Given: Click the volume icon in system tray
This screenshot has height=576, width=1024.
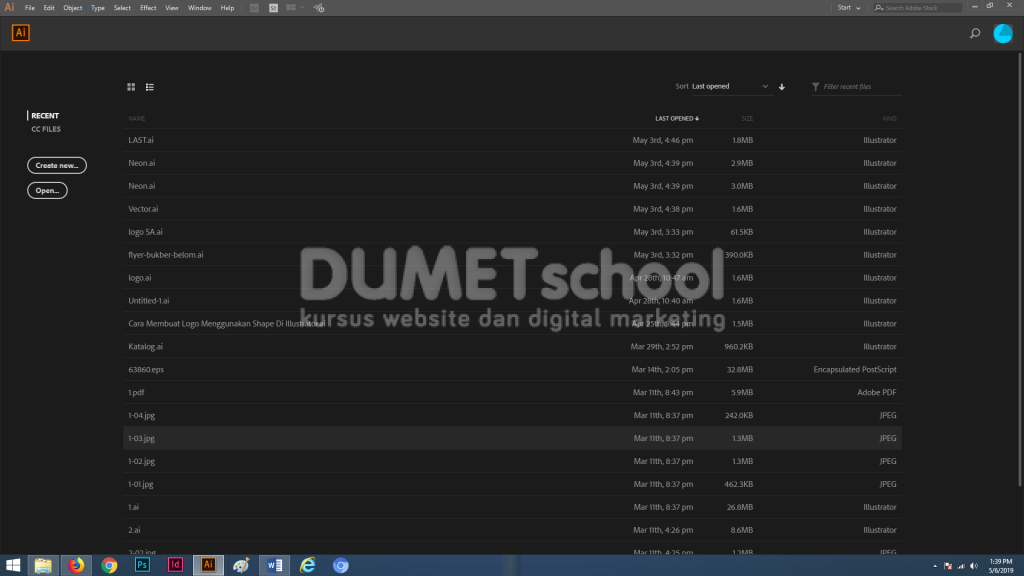Looking at the screenshot, I should (974, 566).
